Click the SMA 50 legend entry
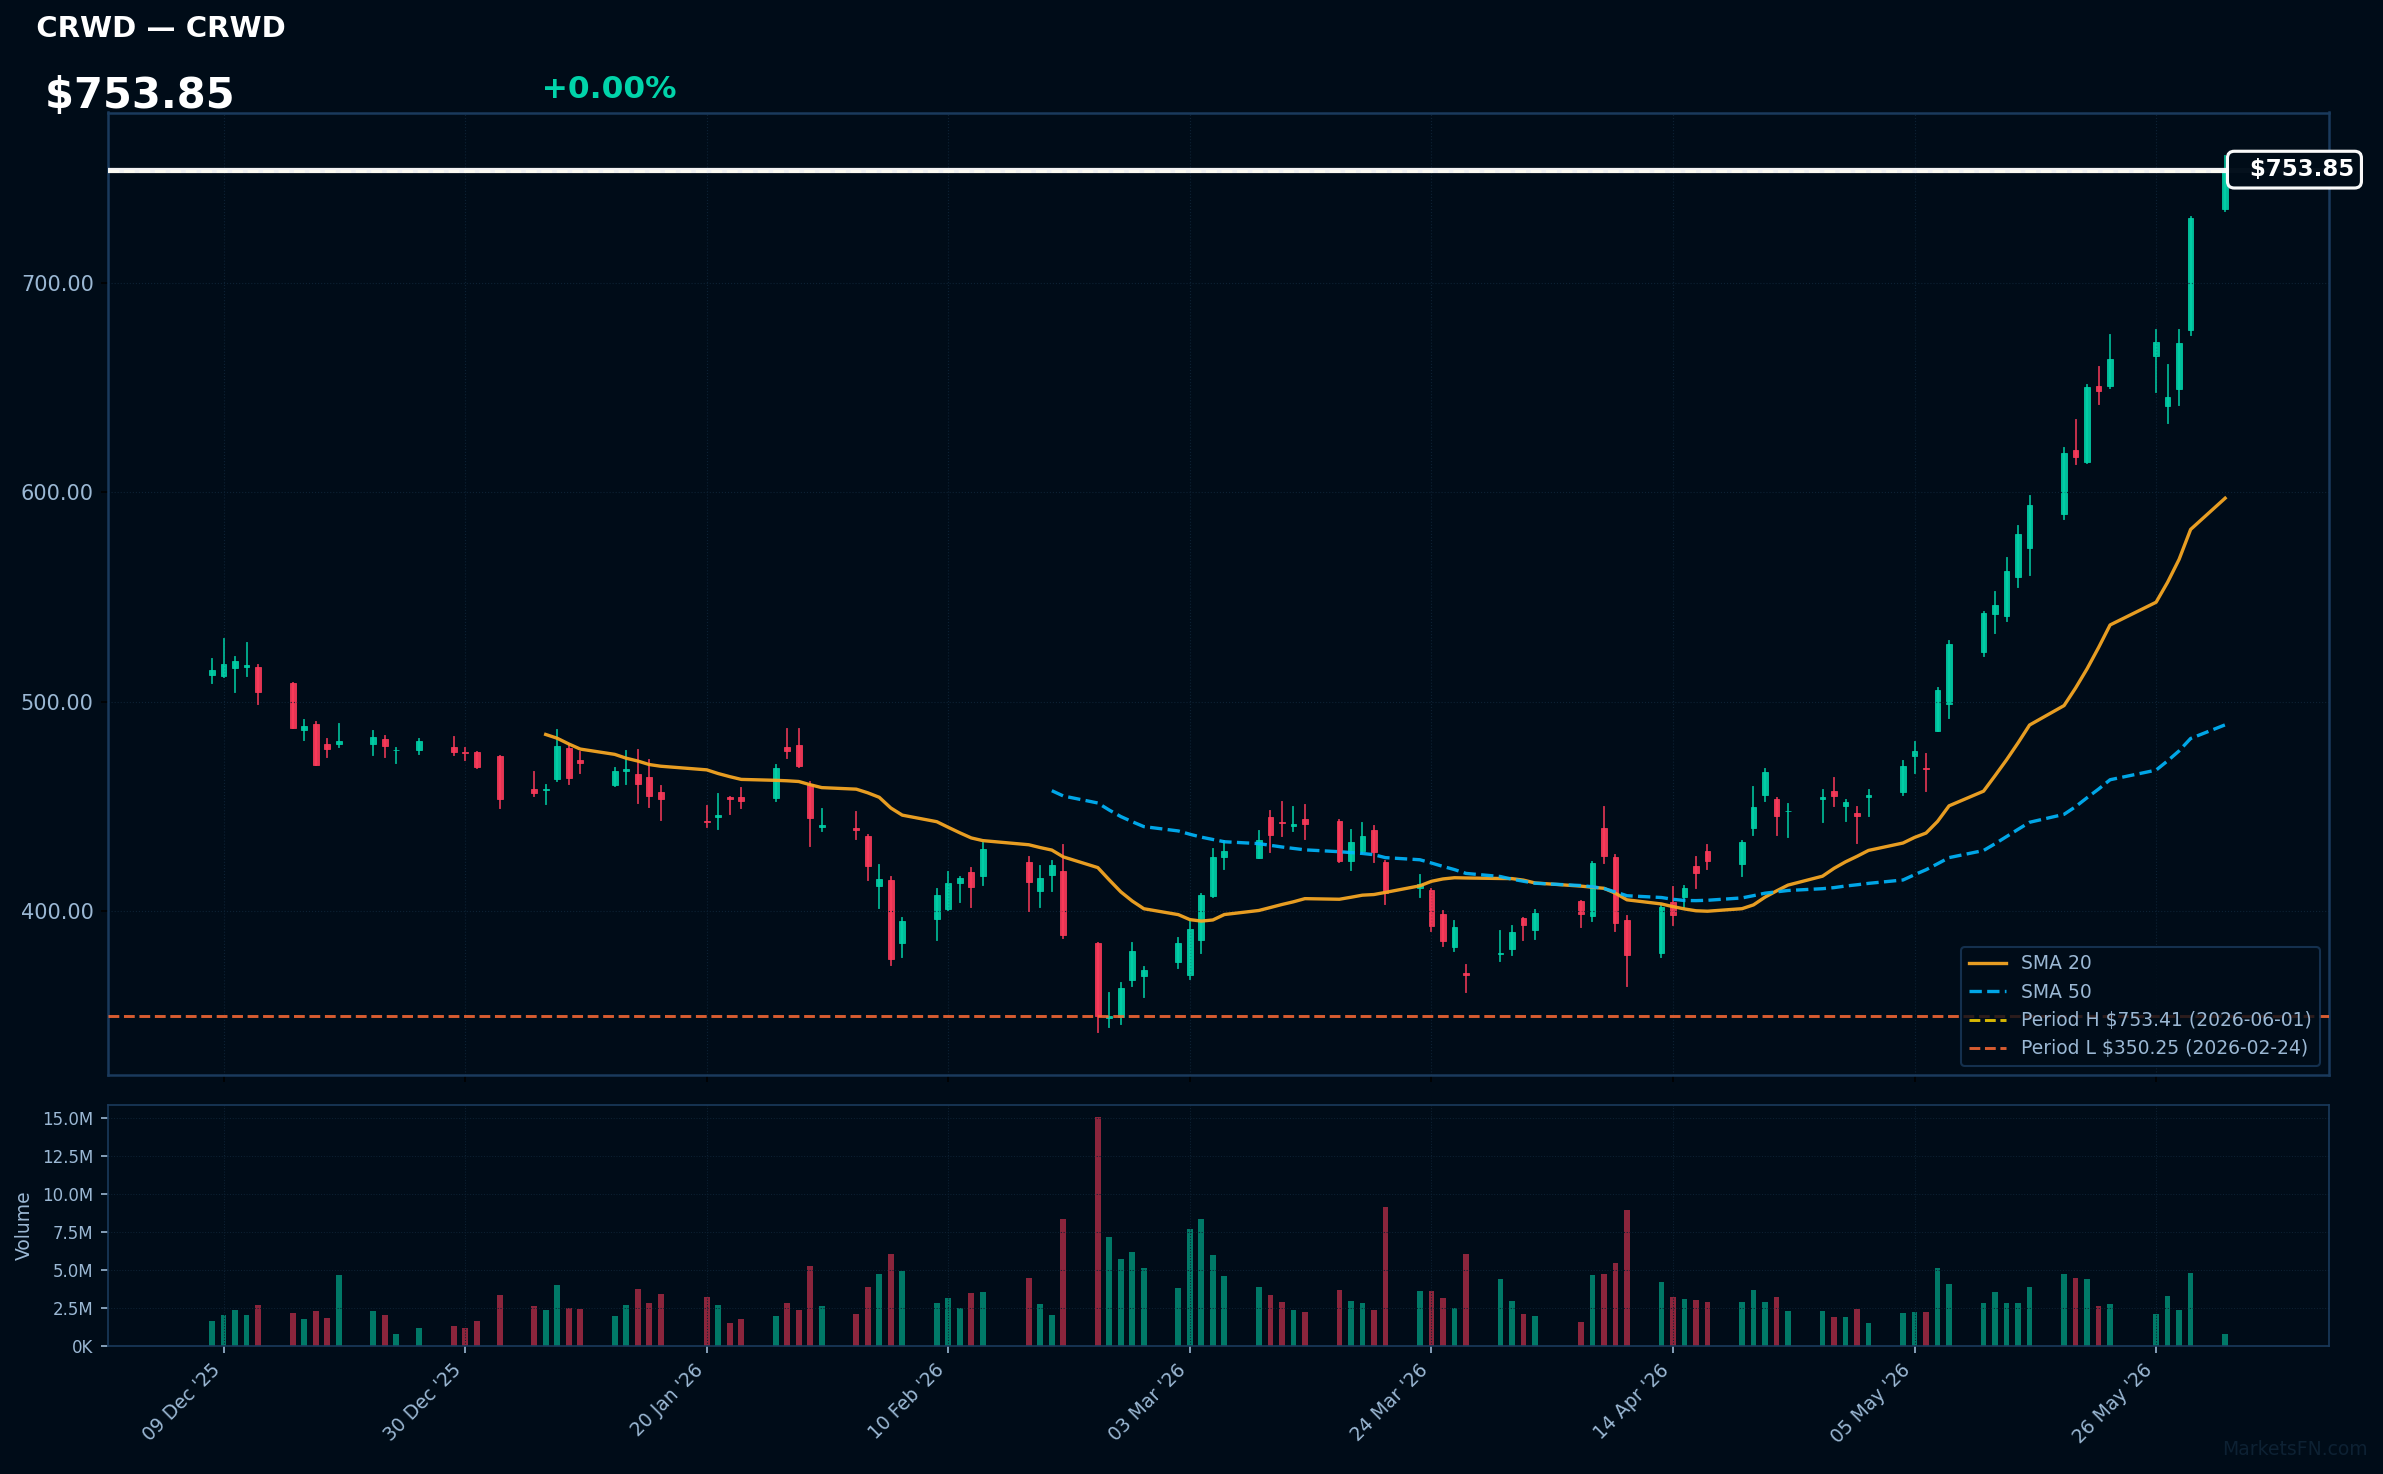 tap(2030, 992)
